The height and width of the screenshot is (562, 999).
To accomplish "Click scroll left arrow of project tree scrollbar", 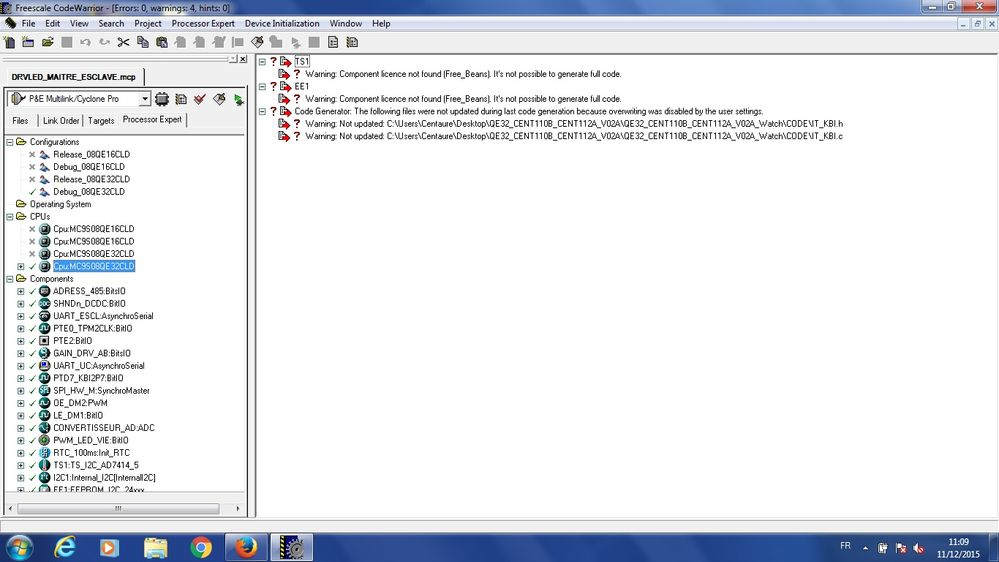I will (10, 508).
